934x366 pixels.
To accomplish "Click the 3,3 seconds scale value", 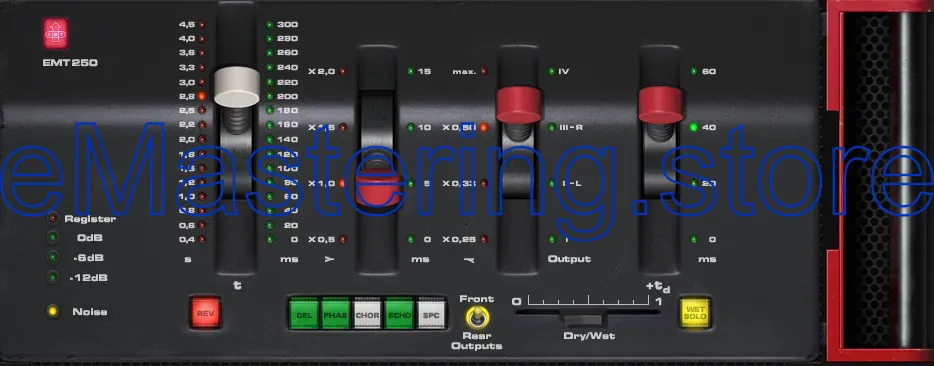I will click(x=186, y=67).
